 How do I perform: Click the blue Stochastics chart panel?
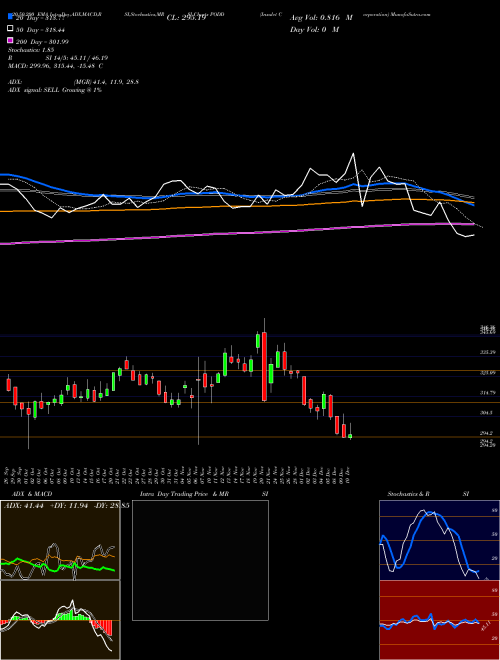point(439,540)
